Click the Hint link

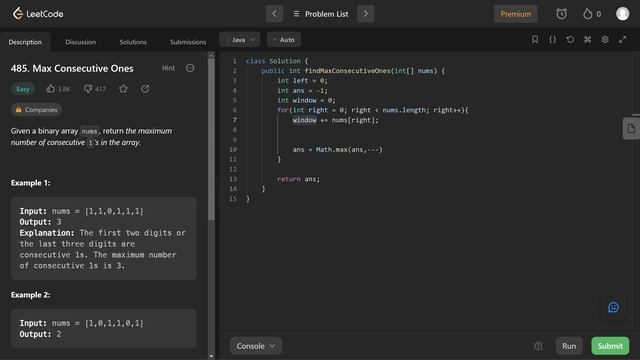[x=168, y=68]
